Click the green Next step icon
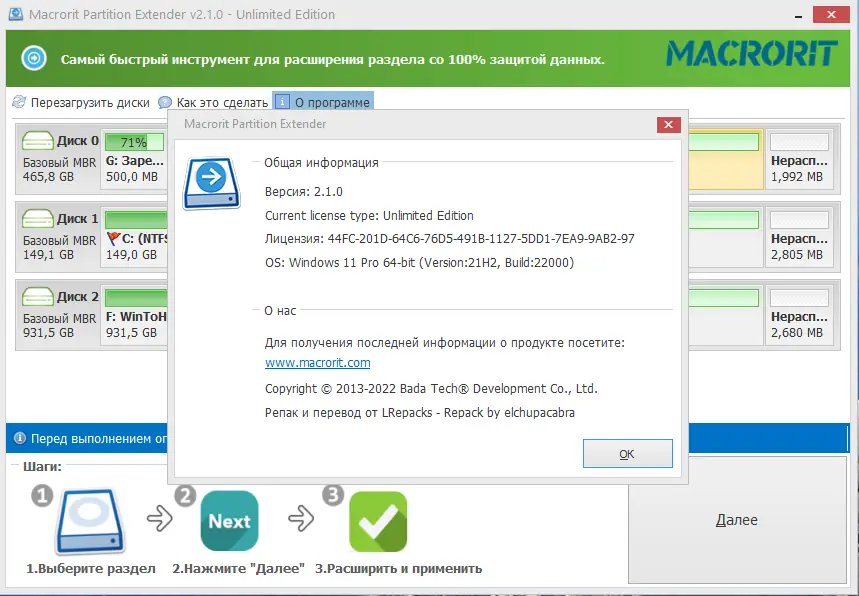 [229, 520]
